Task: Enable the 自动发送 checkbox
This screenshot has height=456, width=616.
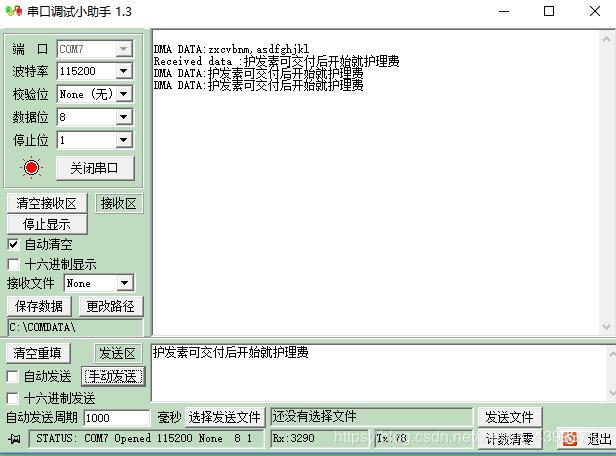Action: (13, 377)
